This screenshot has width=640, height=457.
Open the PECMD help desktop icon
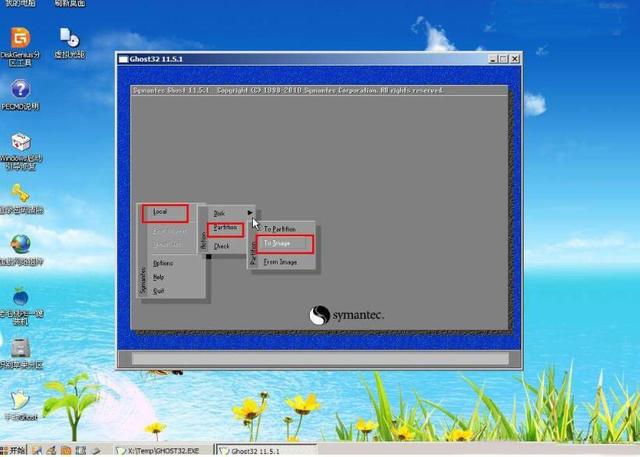(x=20, y=92)
